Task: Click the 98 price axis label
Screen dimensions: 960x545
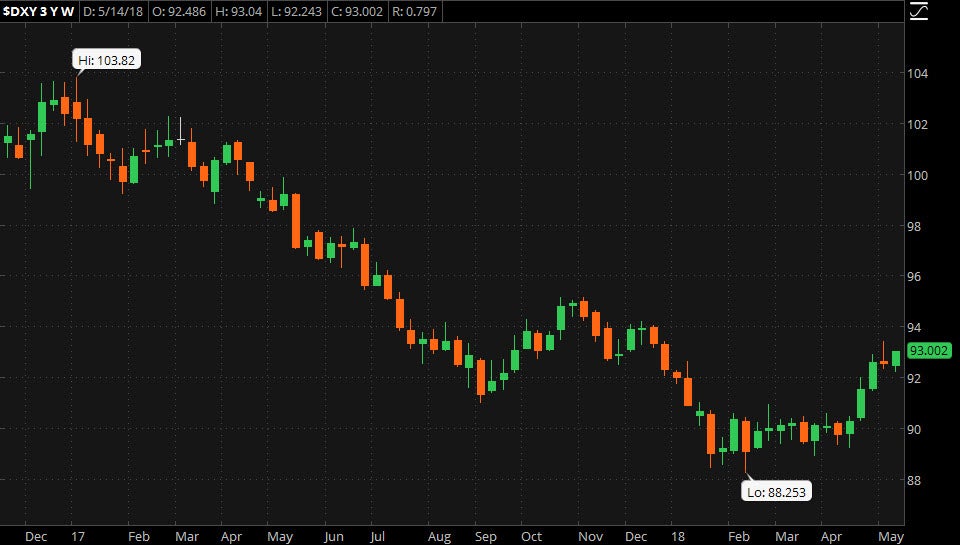Action: click(x=913, y=227)
